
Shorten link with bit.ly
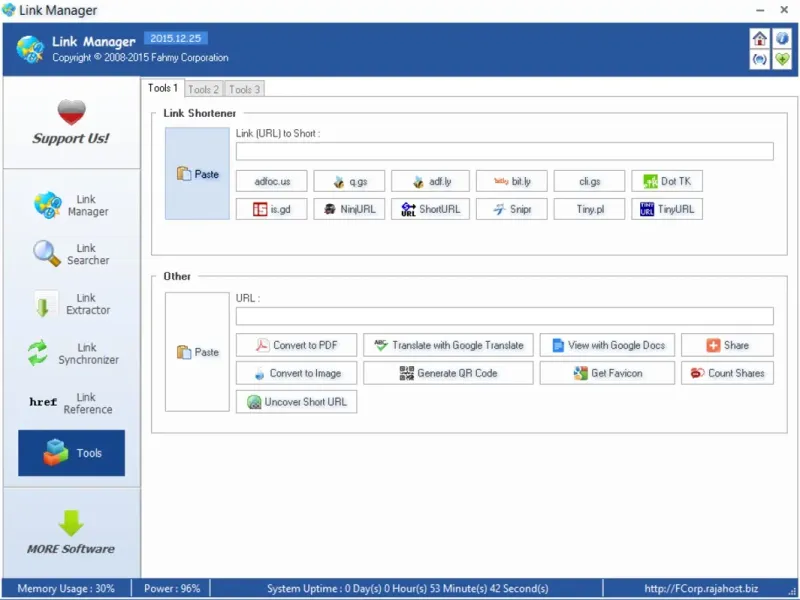click(x=512, y=181)
